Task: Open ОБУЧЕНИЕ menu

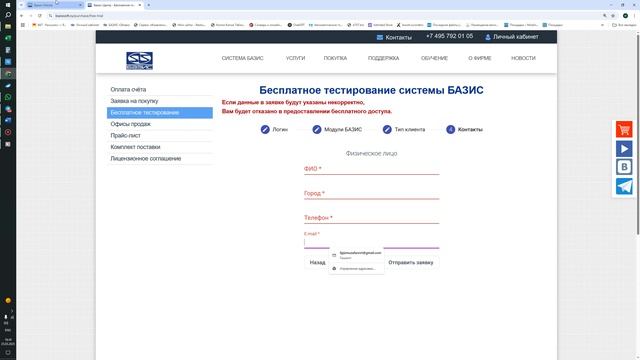Action: click(x=434, y=58)
